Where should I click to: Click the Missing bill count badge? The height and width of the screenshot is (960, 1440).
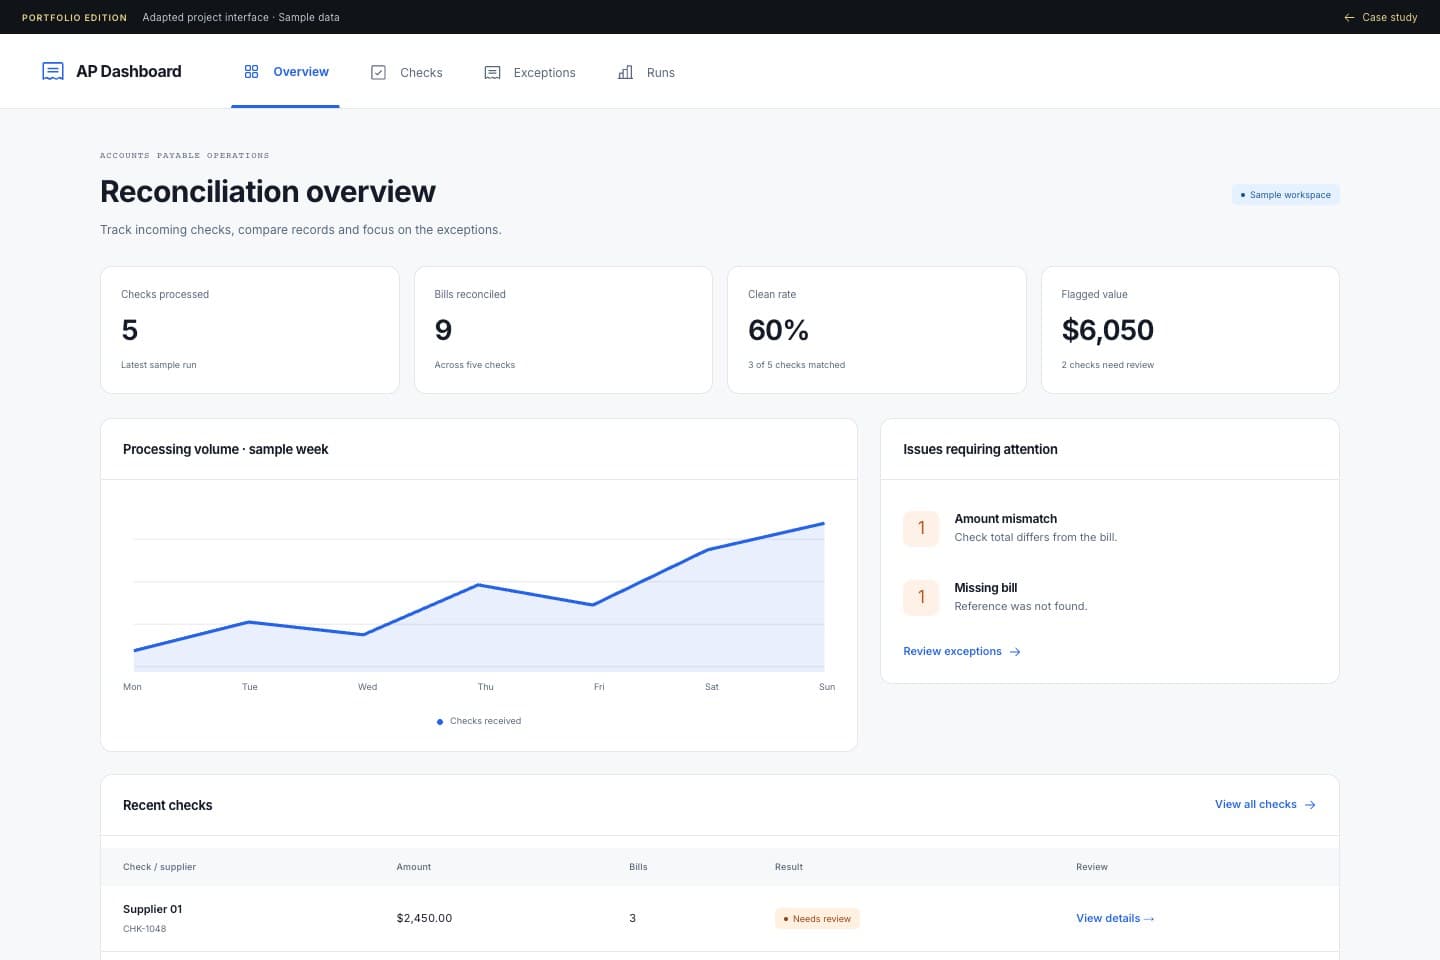[921, 597]
